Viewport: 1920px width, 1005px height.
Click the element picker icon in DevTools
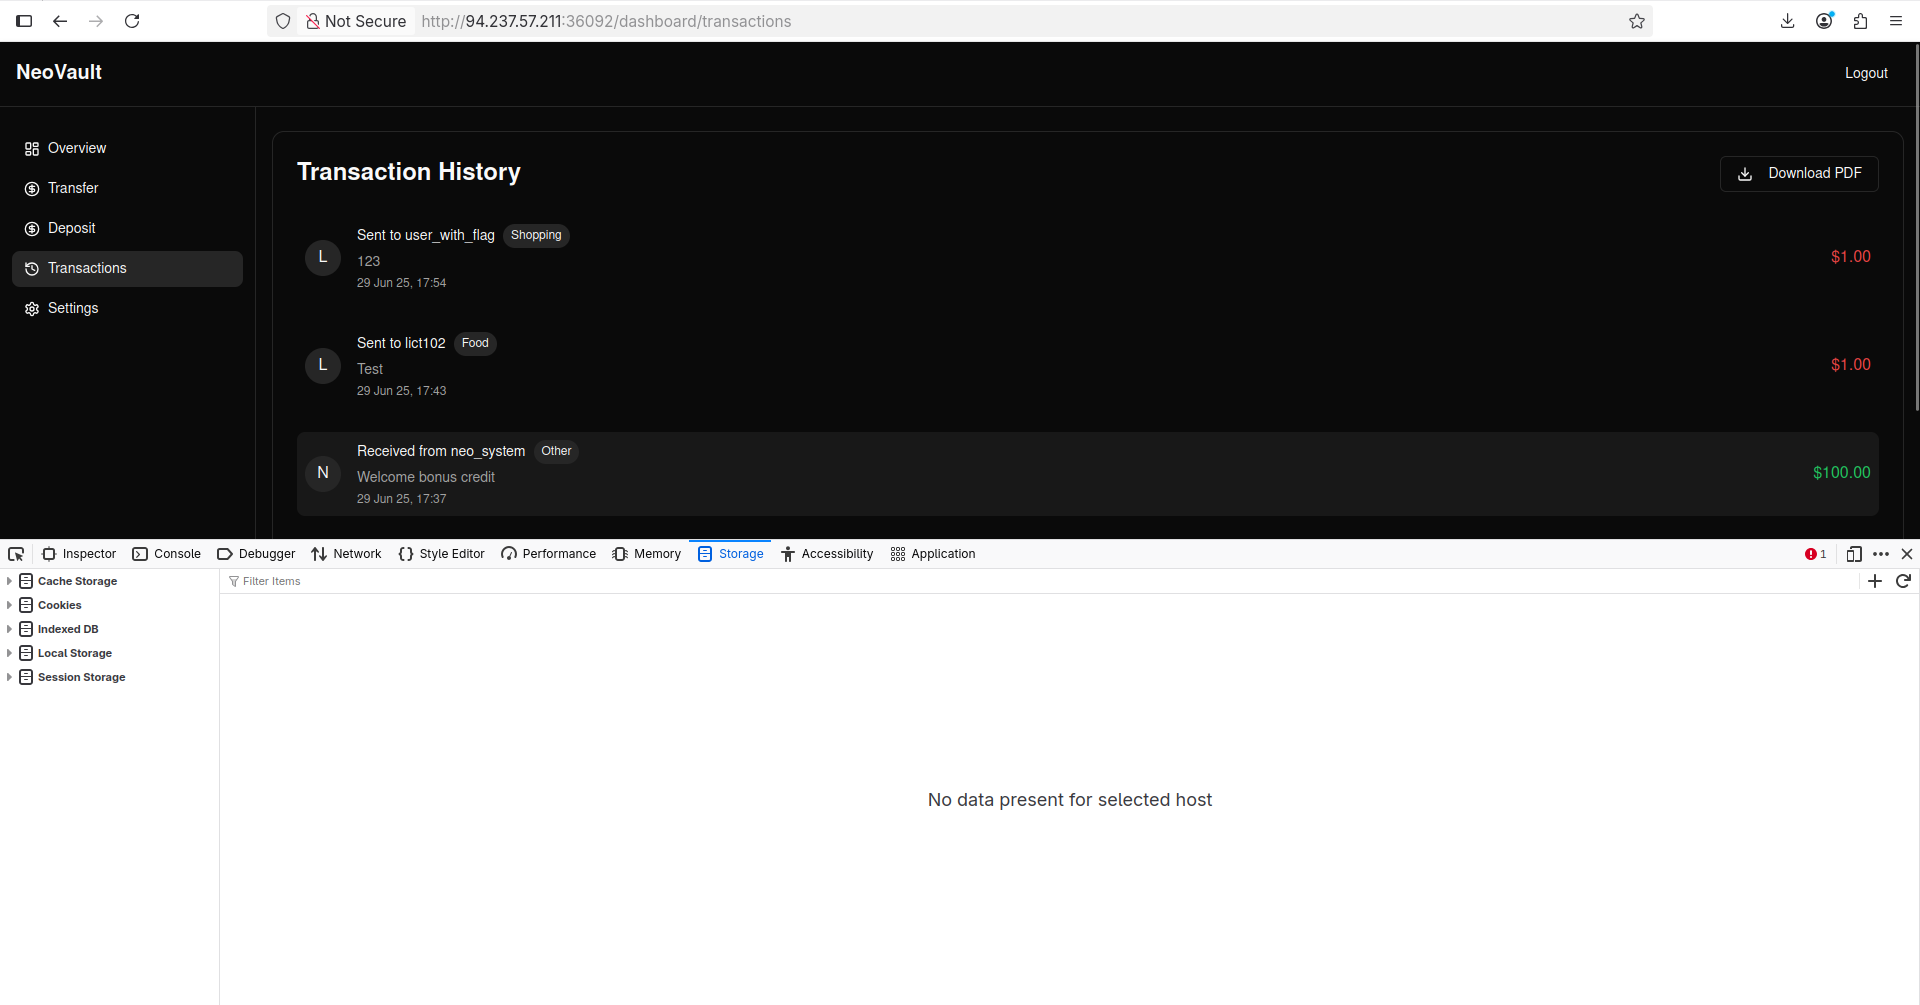tap(16, 554)
